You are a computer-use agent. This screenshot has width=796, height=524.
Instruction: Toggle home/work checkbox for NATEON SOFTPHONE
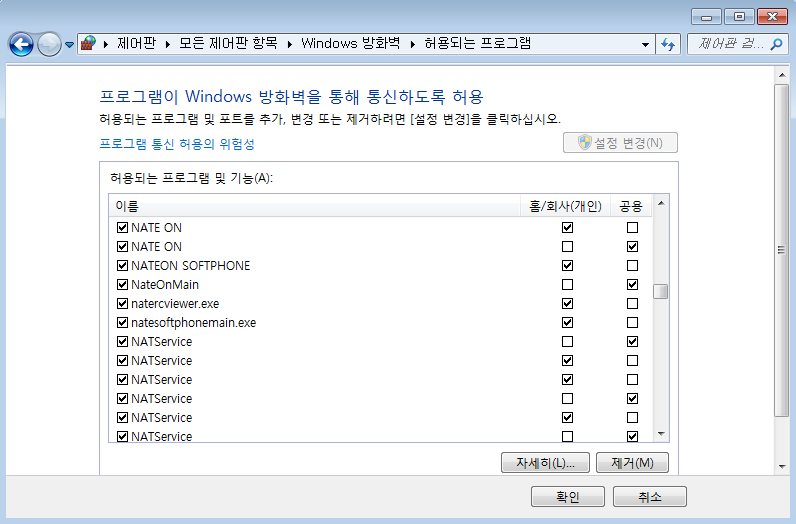pos(568,266)
